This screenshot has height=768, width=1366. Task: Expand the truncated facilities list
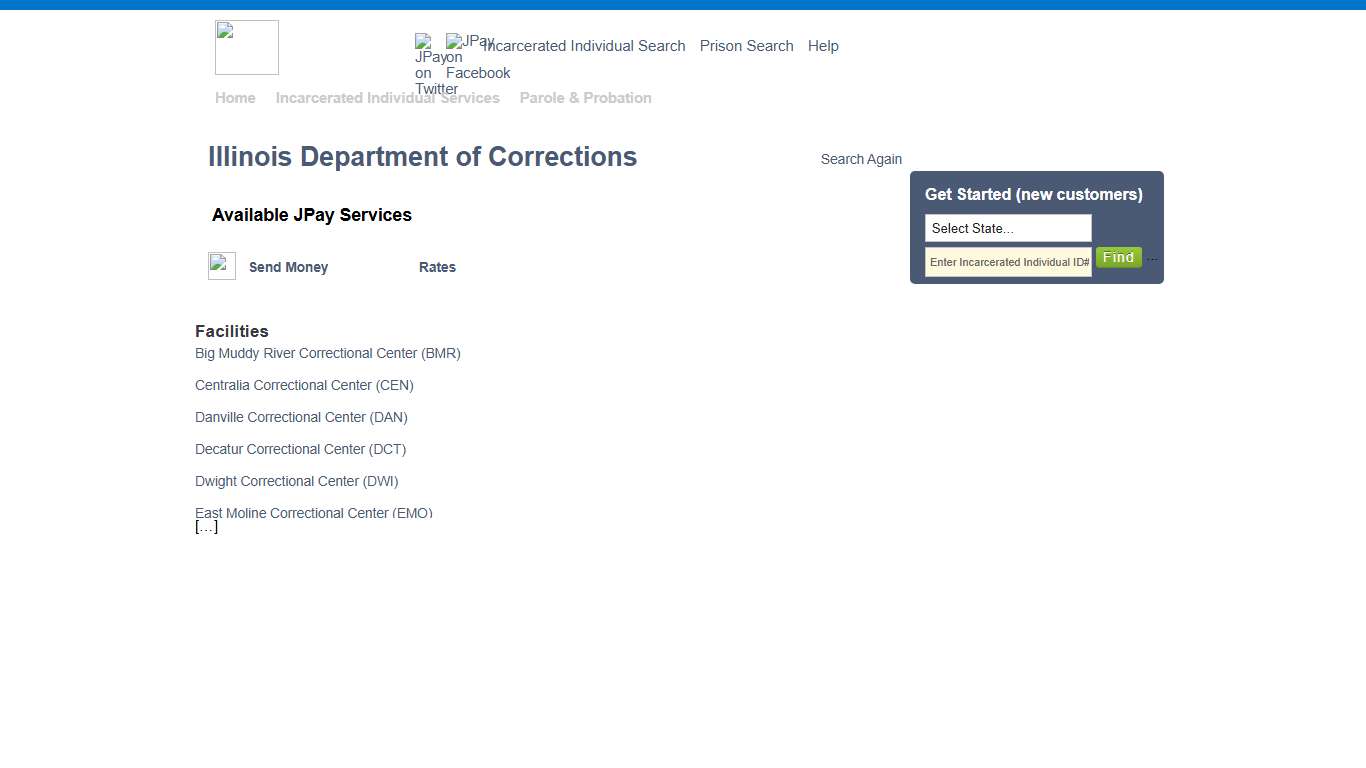pyautogui.click(x=206, y=526)
